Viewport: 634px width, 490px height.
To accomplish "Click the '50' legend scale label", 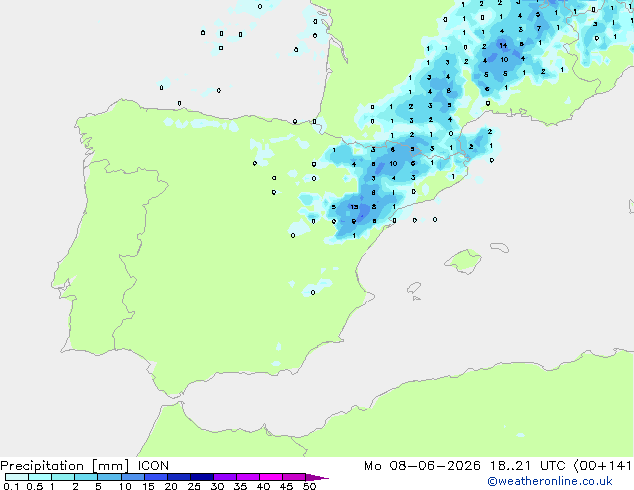I will [x=310, y=486].
